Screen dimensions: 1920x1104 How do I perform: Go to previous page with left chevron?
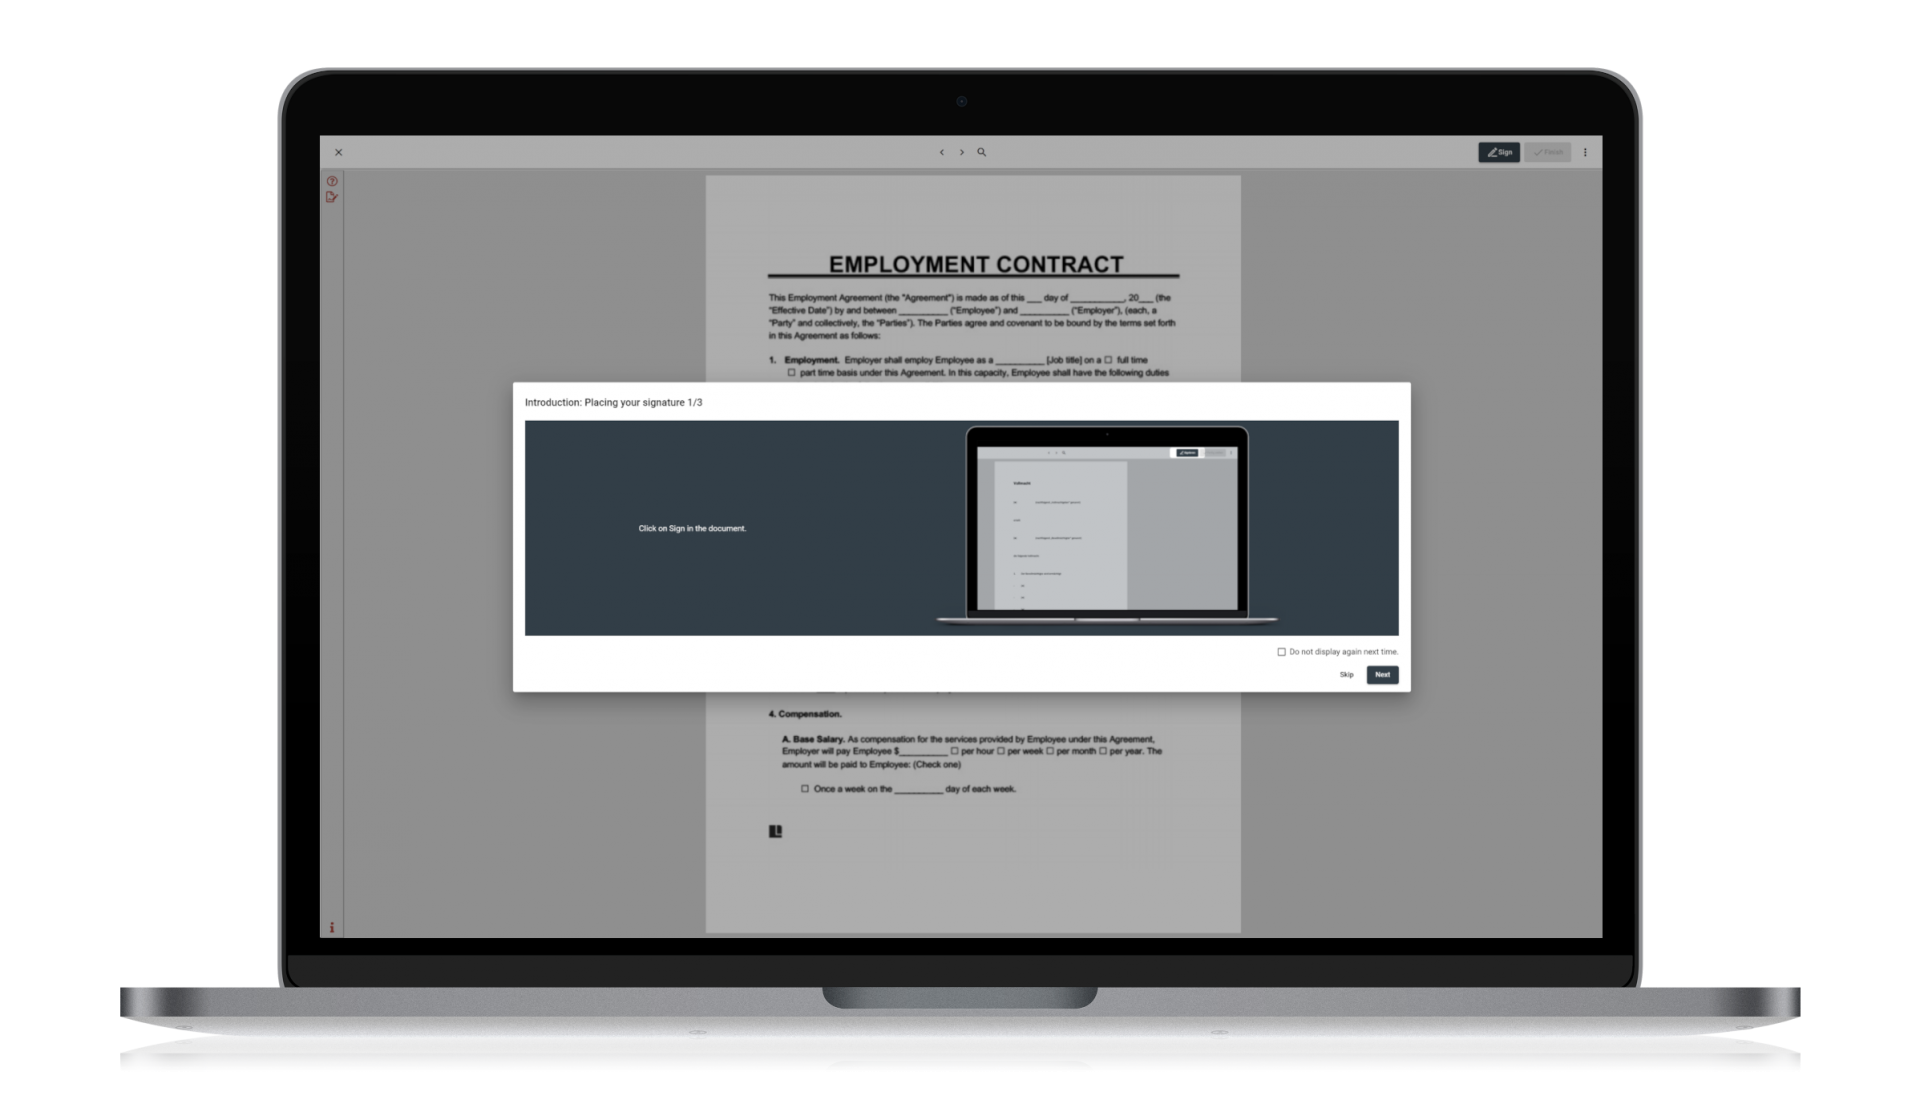point(941,152)
